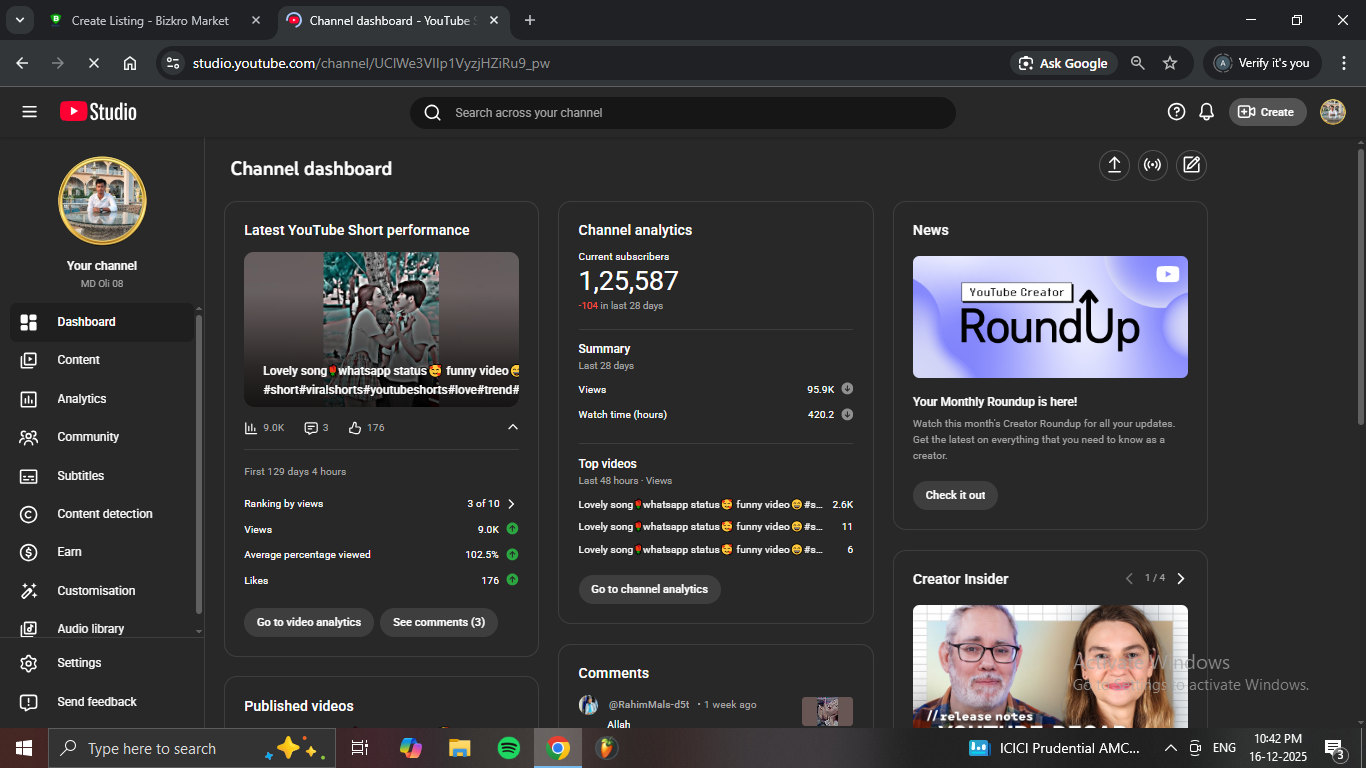This screenshot has height=768, width=1366.
Task: Click the Go live broadcast icon
Action: (x=1152, y=166)
